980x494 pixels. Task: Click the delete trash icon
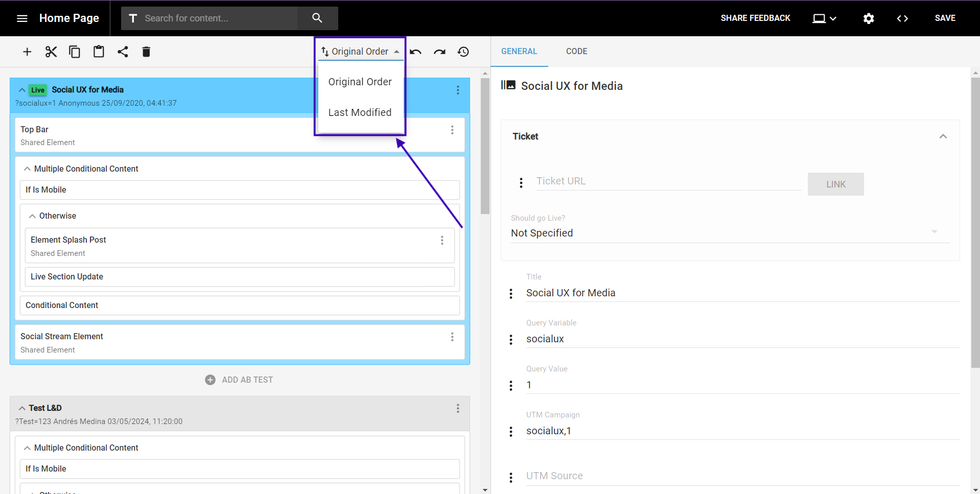pyautogui.click(x=146, y=52)
